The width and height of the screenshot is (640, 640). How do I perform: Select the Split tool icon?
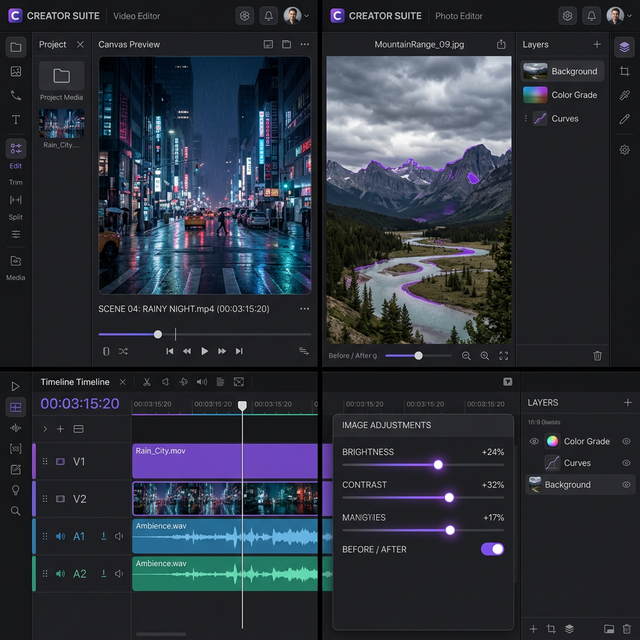[x=16, y=200]
